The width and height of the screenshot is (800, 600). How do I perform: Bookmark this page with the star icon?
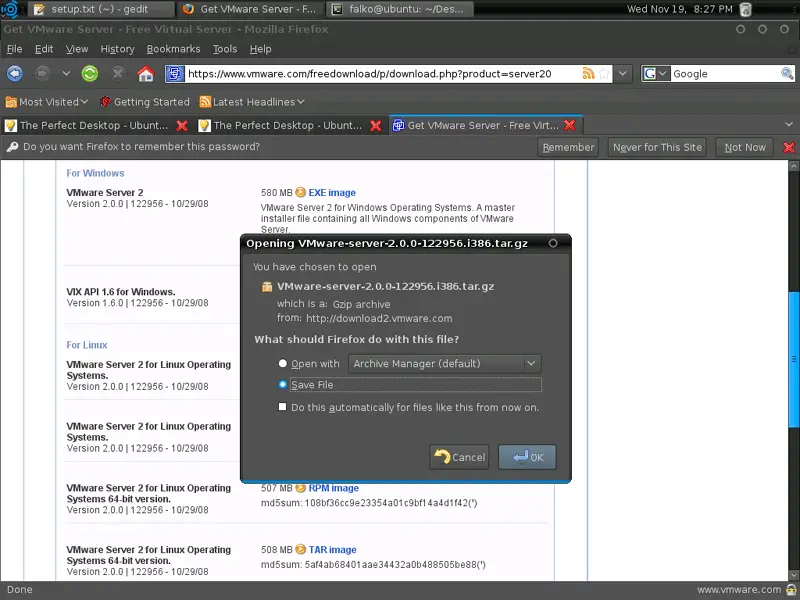604,73
